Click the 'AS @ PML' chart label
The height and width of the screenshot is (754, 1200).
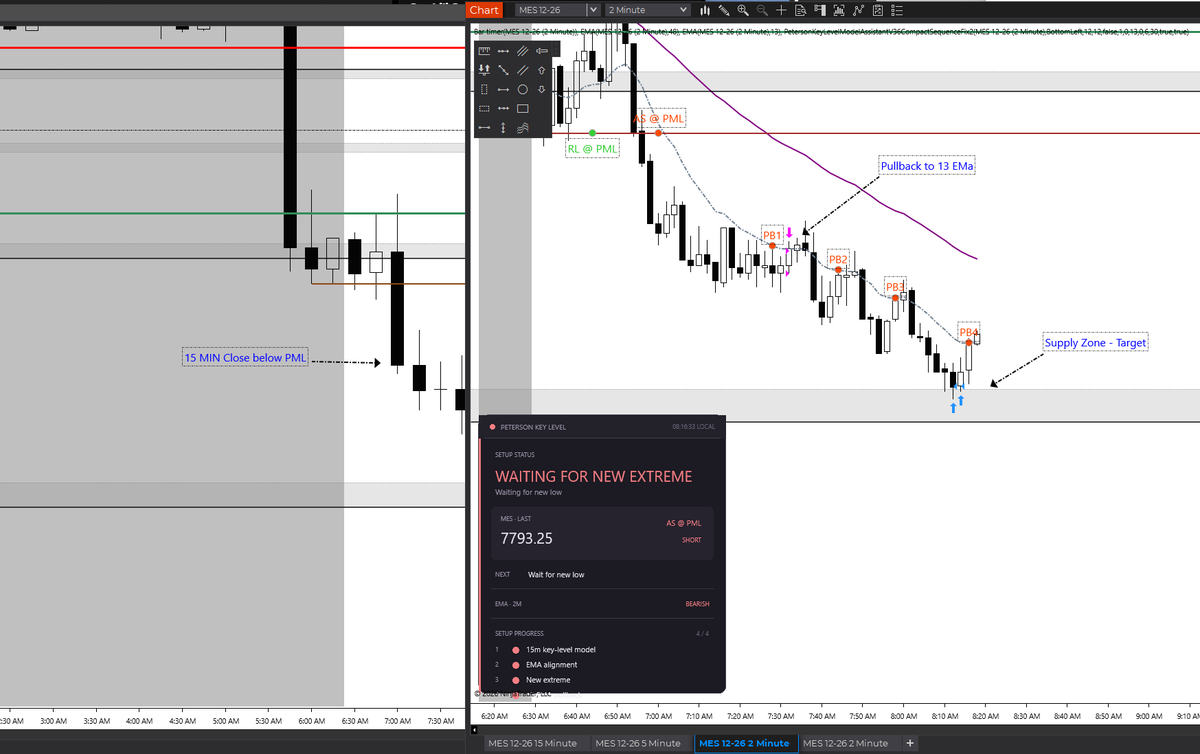tap(660, 118)
